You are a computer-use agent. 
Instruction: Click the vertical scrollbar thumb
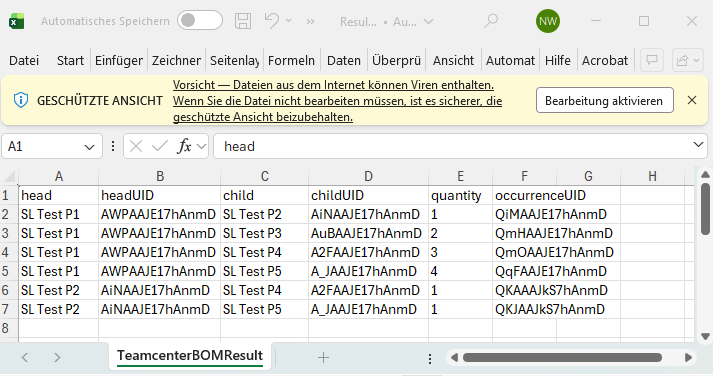click(705, 209)
